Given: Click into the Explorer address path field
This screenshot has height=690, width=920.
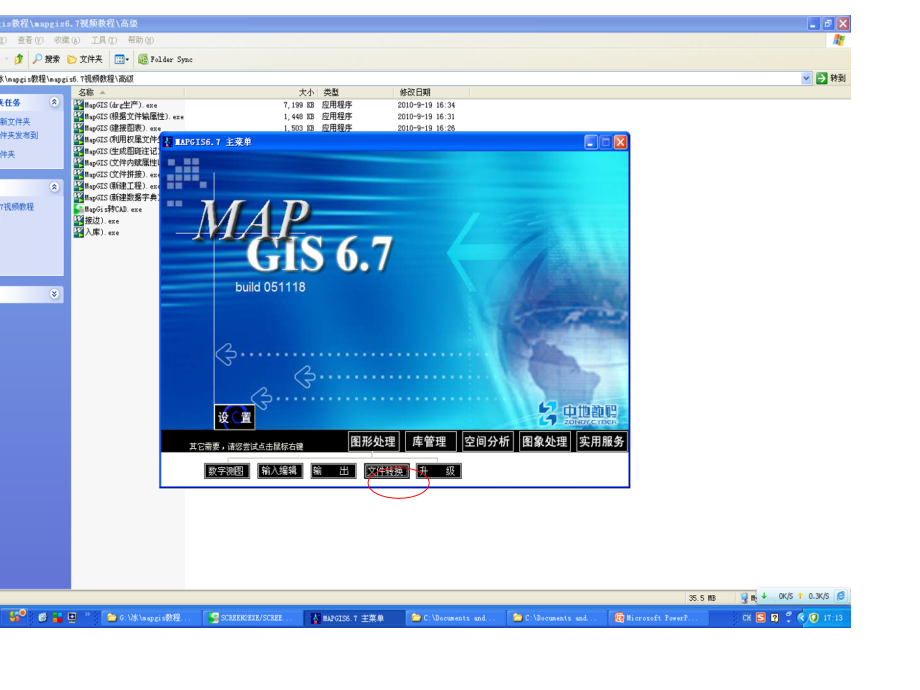Looking at the screenshot, I should 400,78.
